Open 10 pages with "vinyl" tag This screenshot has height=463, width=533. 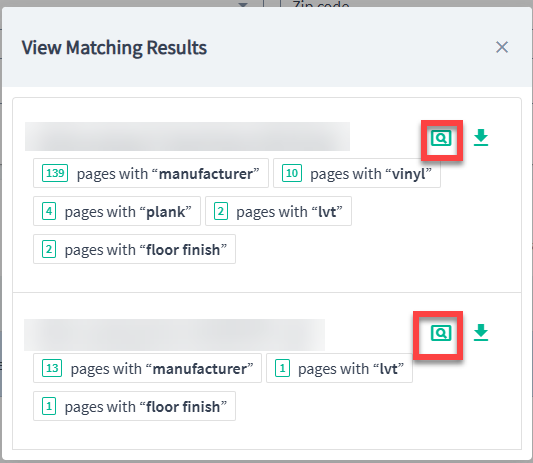357,173
